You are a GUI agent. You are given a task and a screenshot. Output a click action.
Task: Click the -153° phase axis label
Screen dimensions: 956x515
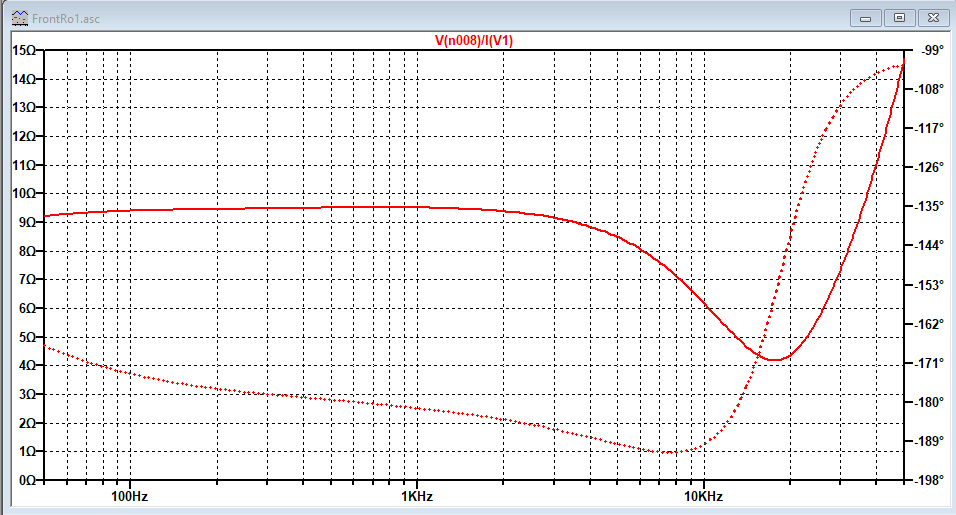930,285
